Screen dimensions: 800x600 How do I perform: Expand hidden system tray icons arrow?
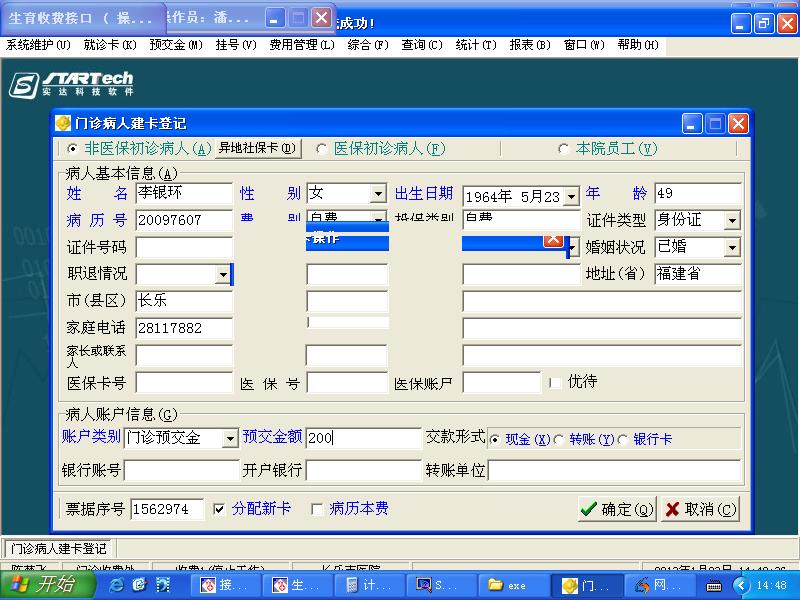pos(741,585)
